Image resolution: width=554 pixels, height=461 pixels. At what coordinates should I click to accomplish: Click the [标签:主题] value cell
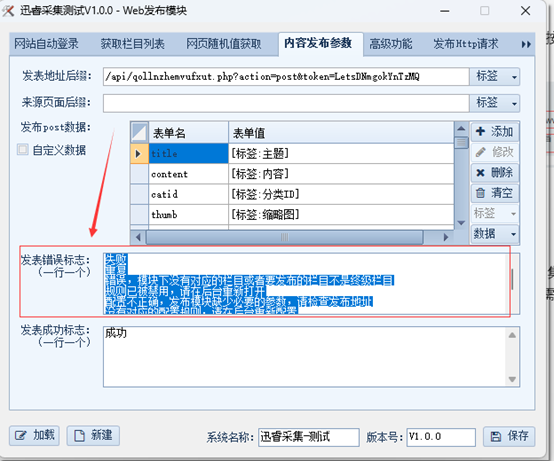341,154
